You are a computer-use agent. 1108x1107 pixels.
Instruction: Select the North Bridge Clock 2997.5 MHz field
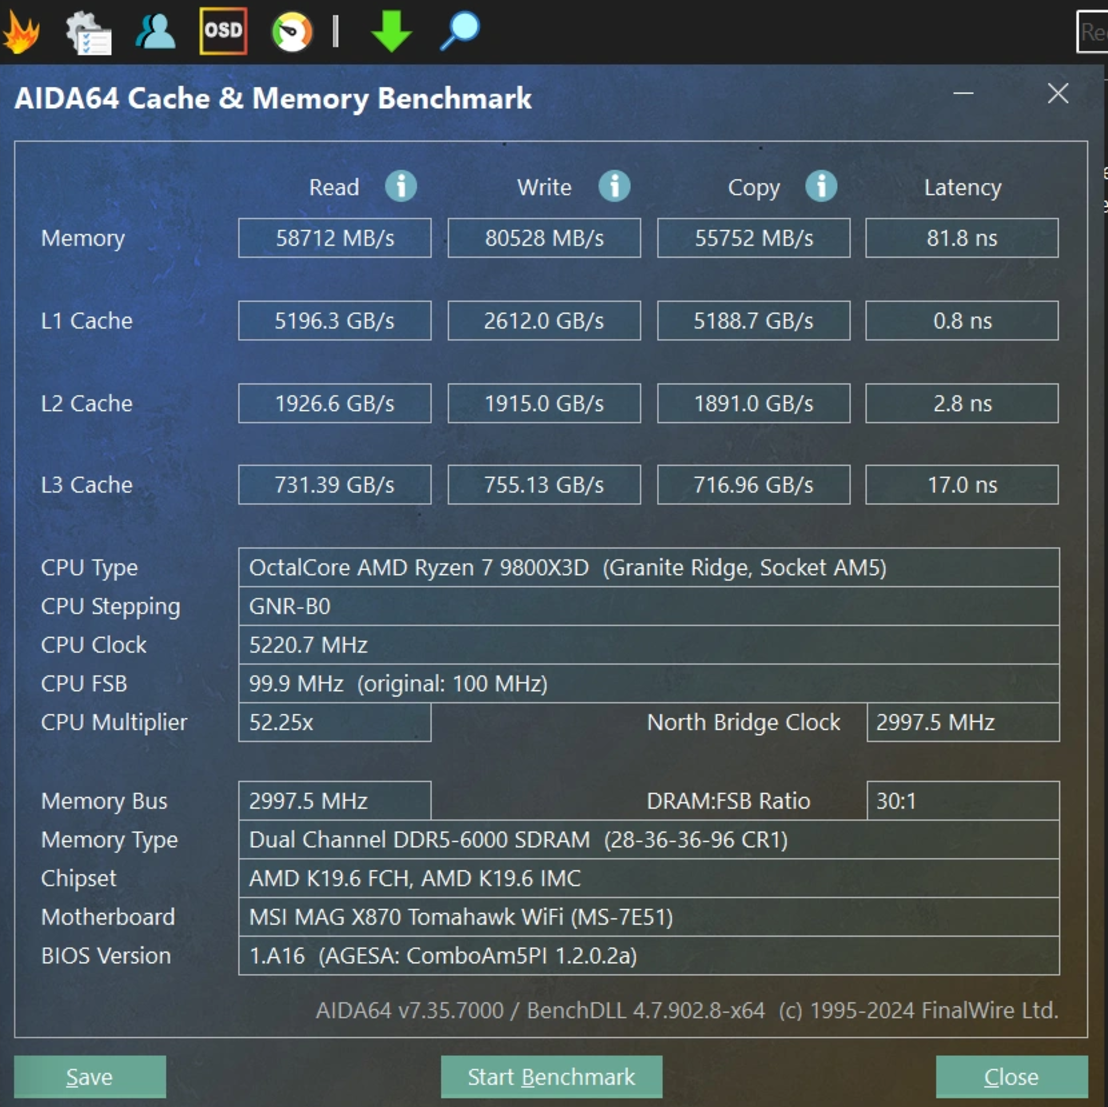point(962,722)
